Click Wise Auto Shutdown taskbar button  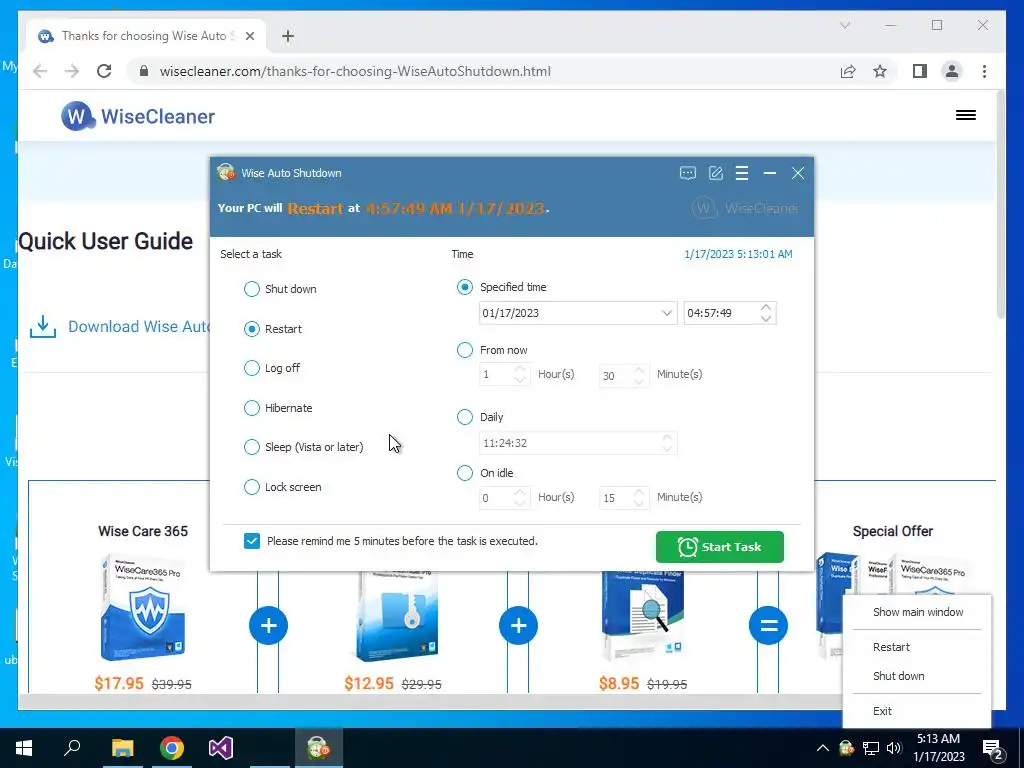pos(319,748)
